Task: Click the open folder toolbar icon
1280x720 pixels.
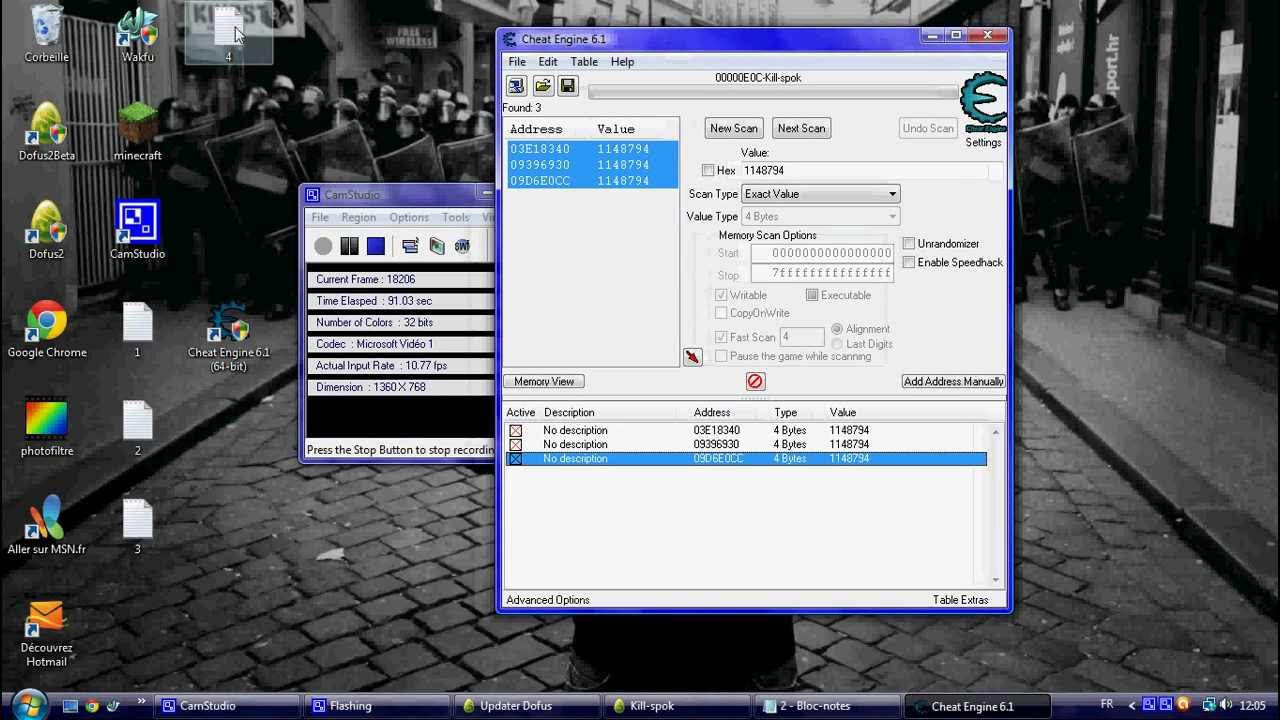Action: tap(542, 86)
